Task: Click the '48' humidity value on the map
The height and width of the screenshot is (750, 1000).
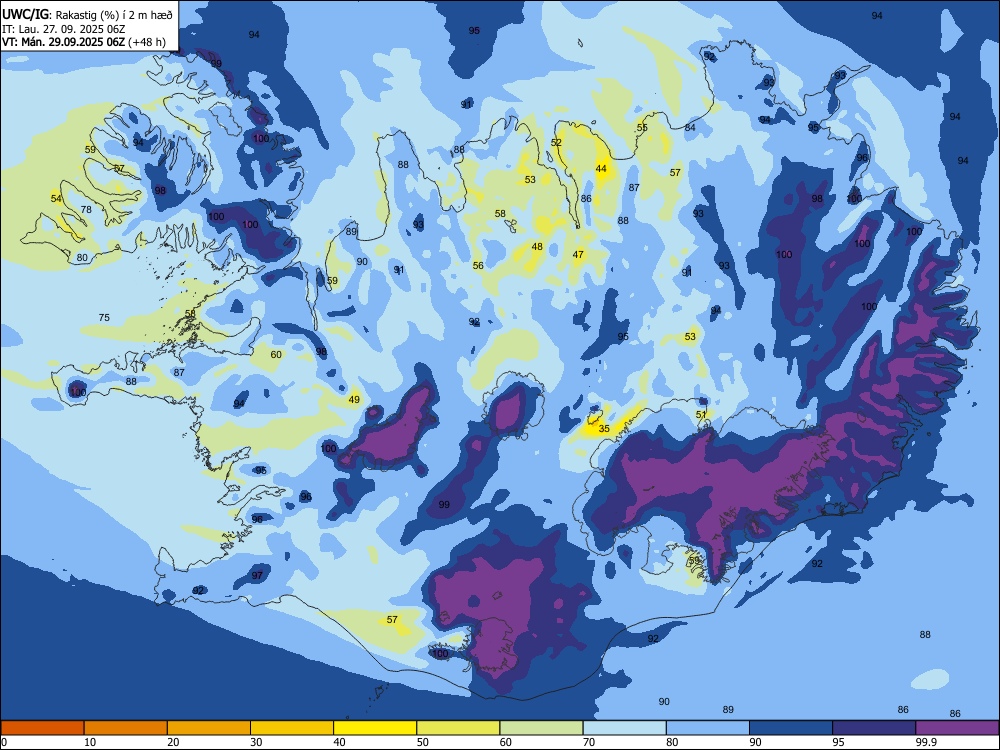Action: pos(537,247)
